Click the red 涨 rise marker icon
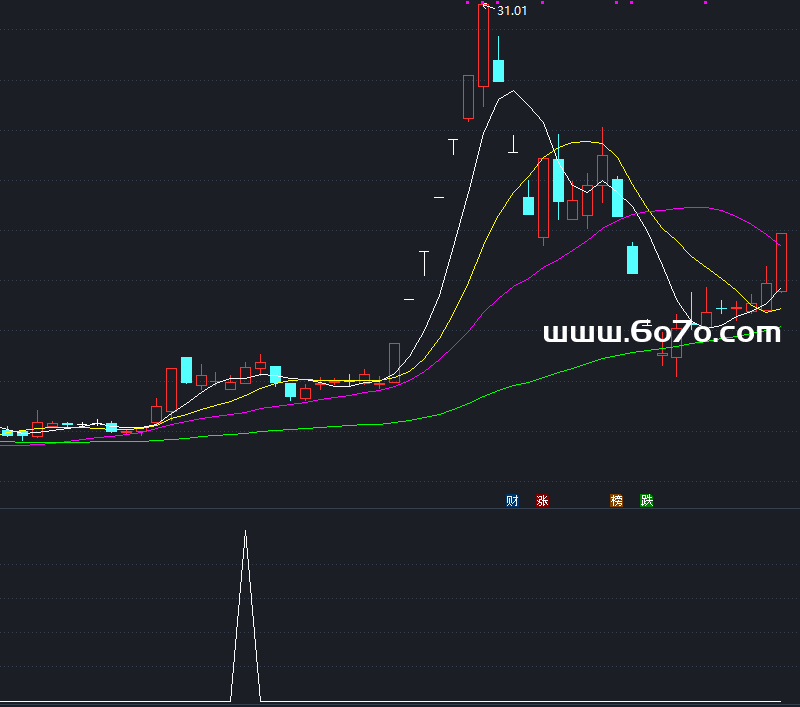Image resolution: width=800 pixels, height=707 pixels. point(542,501)
